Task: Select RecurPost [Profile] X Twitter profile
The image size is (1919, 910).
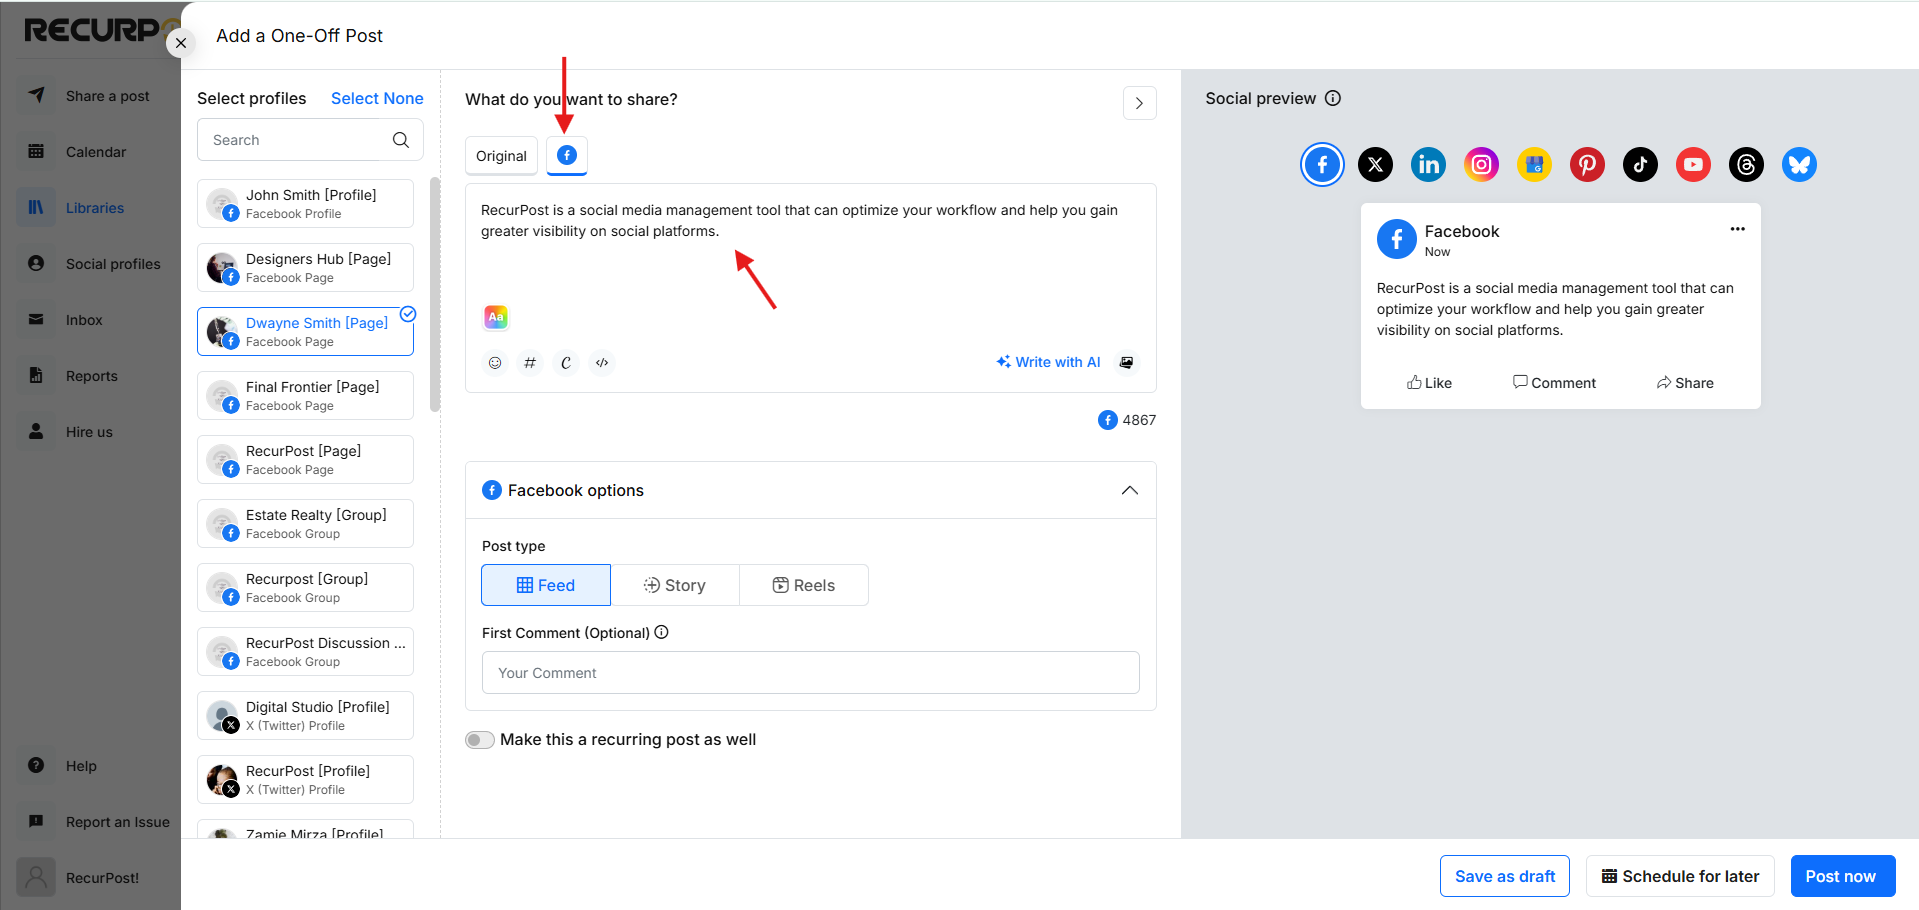Action: pyautogui.click(x=305, y=780)
